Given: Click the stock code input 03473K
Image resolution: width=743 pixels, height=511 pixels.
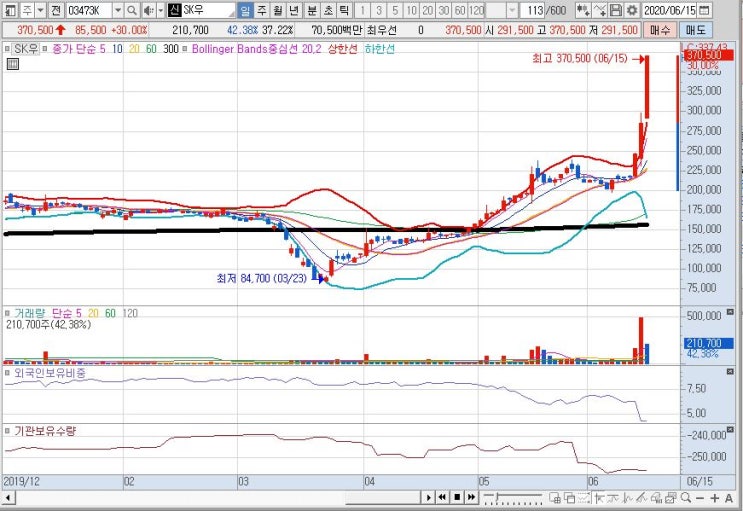Looking at the screenshot, I should pos(89,10).
